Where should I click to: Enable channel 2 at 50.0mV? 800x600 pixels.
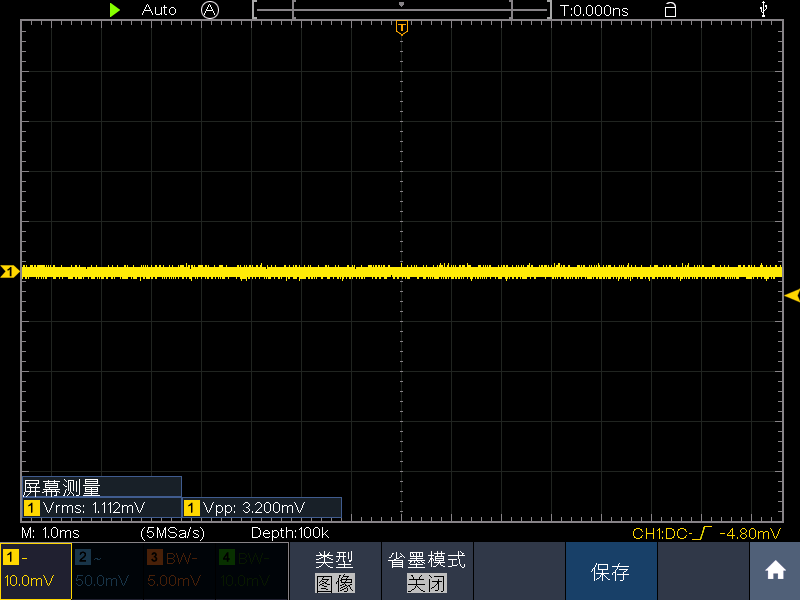tap(108, 571)
